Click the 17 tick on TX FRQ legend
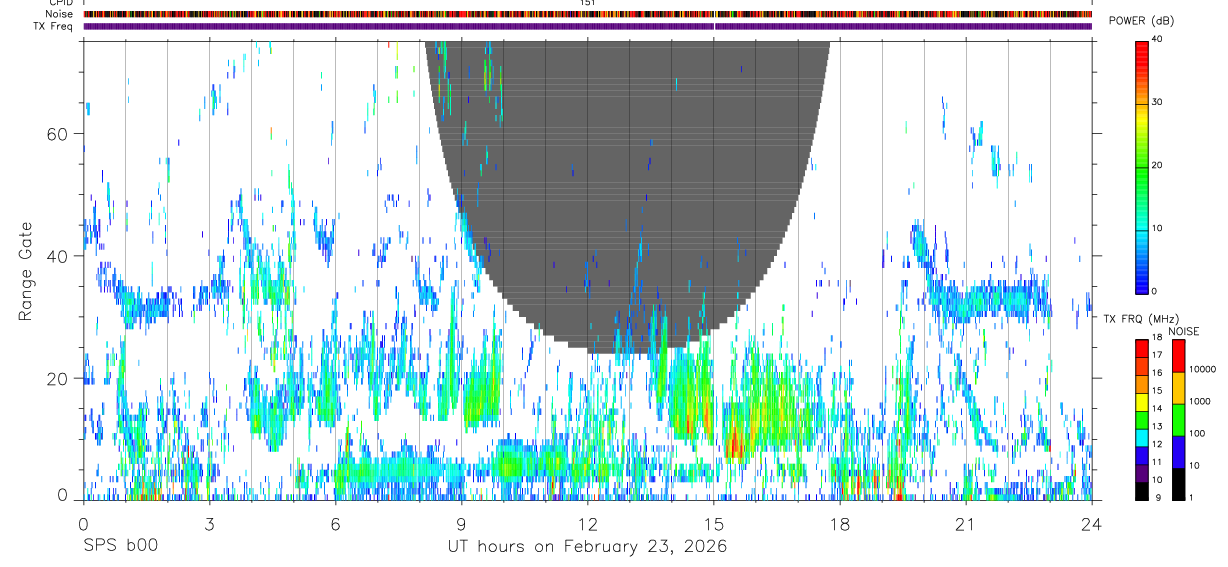The height and width of the screenshot is (567, 1228). coord(1157,355)
